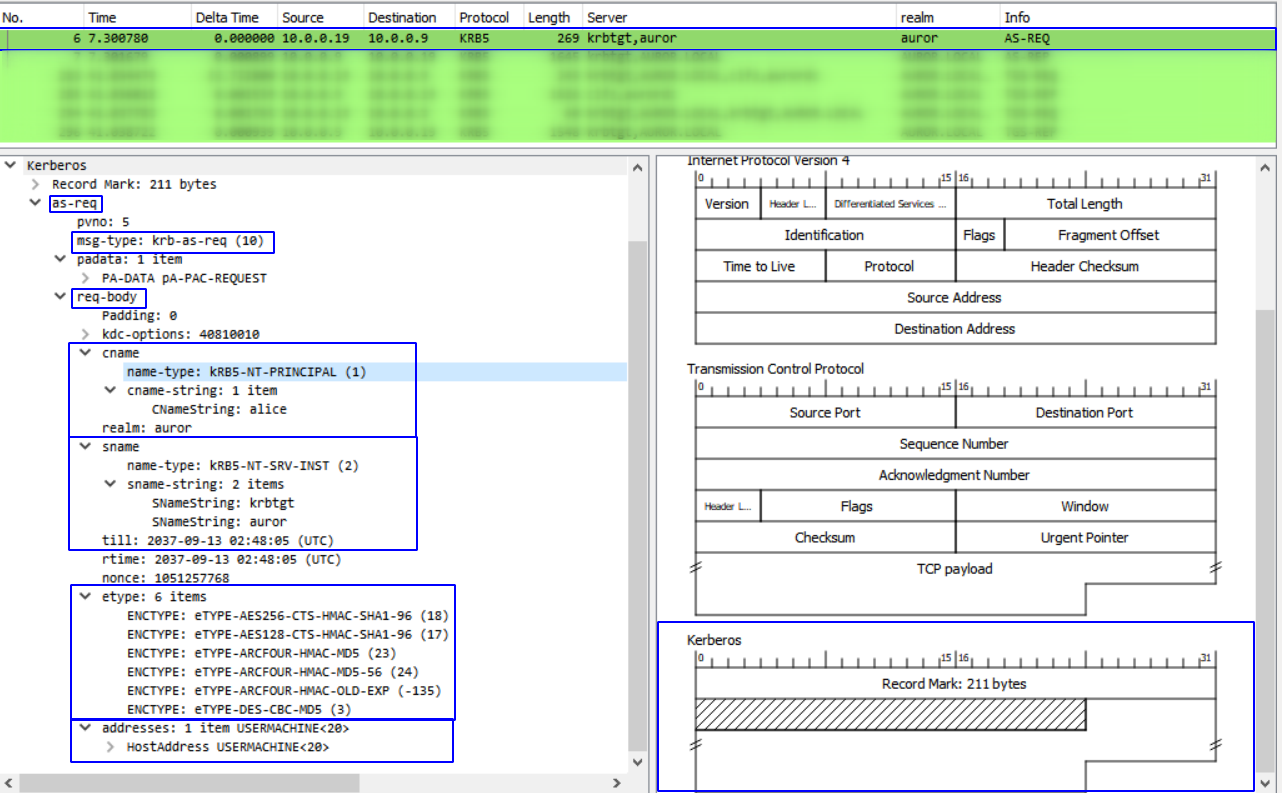The height and width of the screenshot is (793, 1282).
Task: Click TCP Source Port diagram field
Action: pyautogui.click(x=825, y=413)
